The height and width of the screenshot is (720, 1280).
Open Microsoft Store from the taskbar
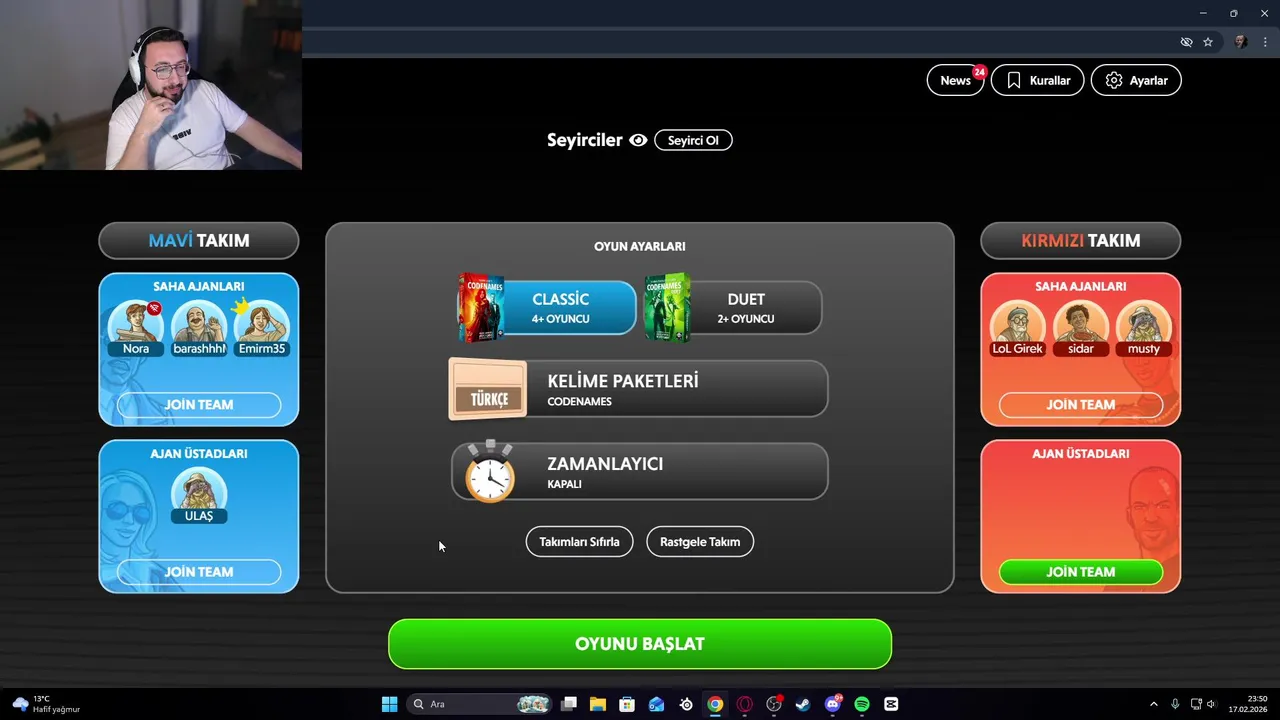[627, 704]
